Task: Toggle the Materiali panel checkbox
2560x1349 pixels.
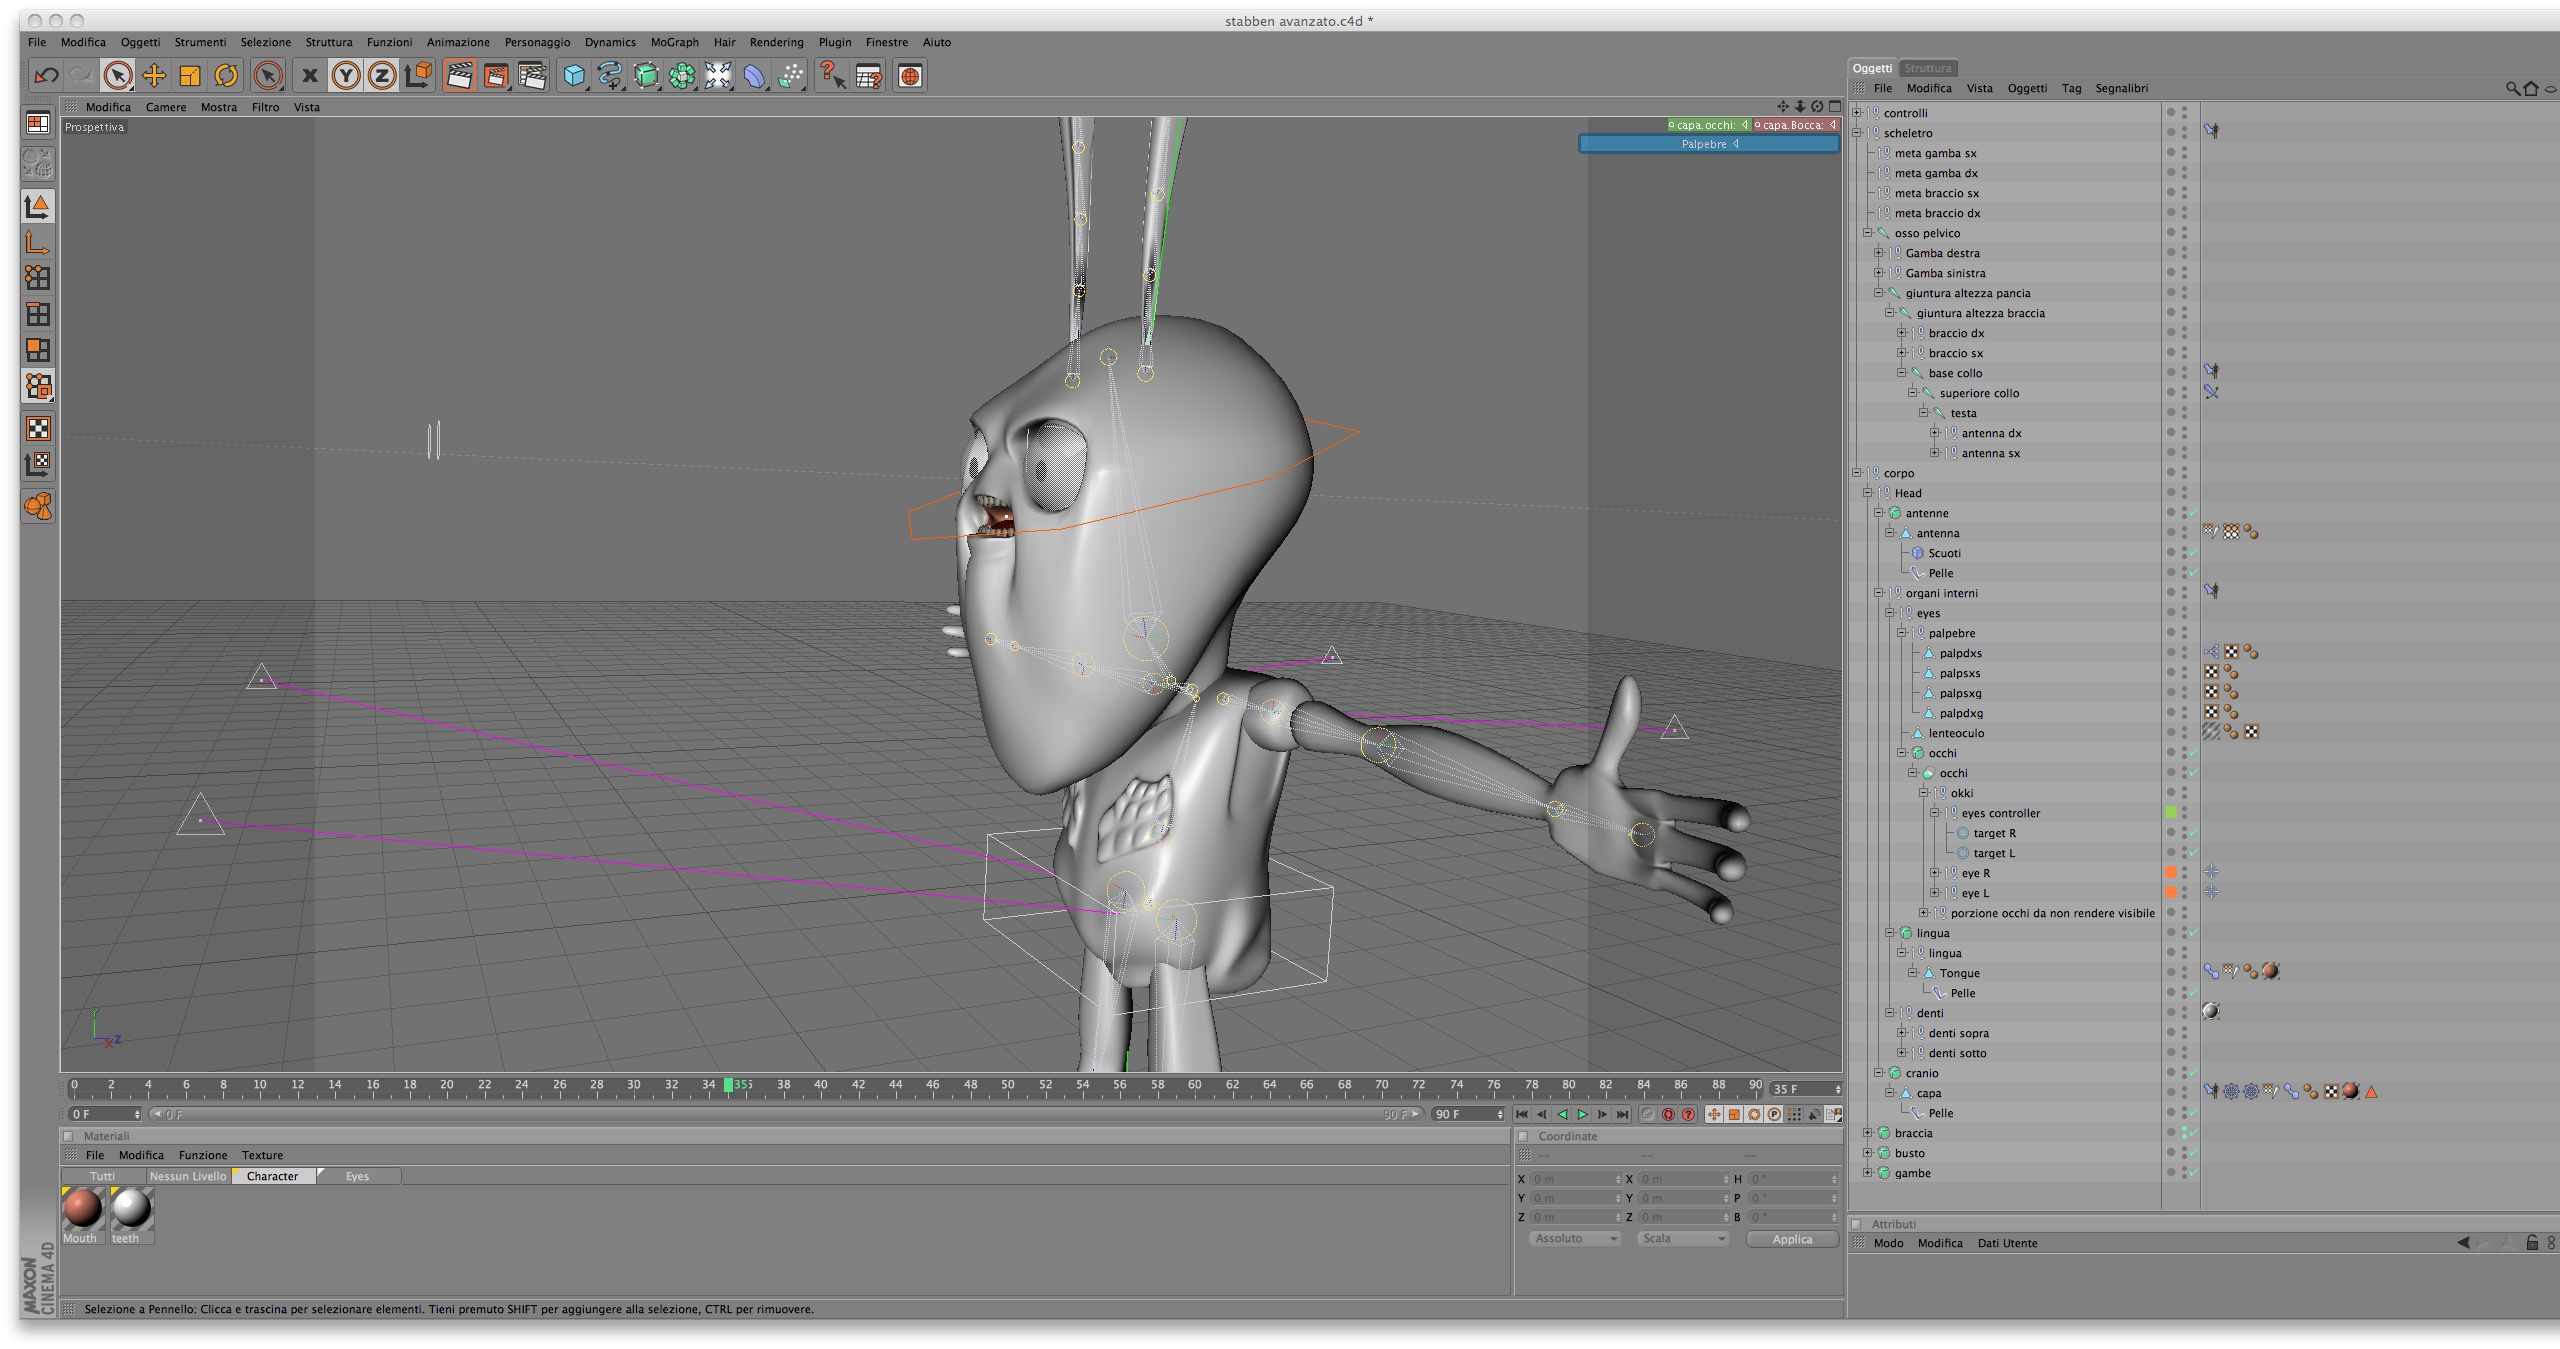Action: tap(68, 1136)
